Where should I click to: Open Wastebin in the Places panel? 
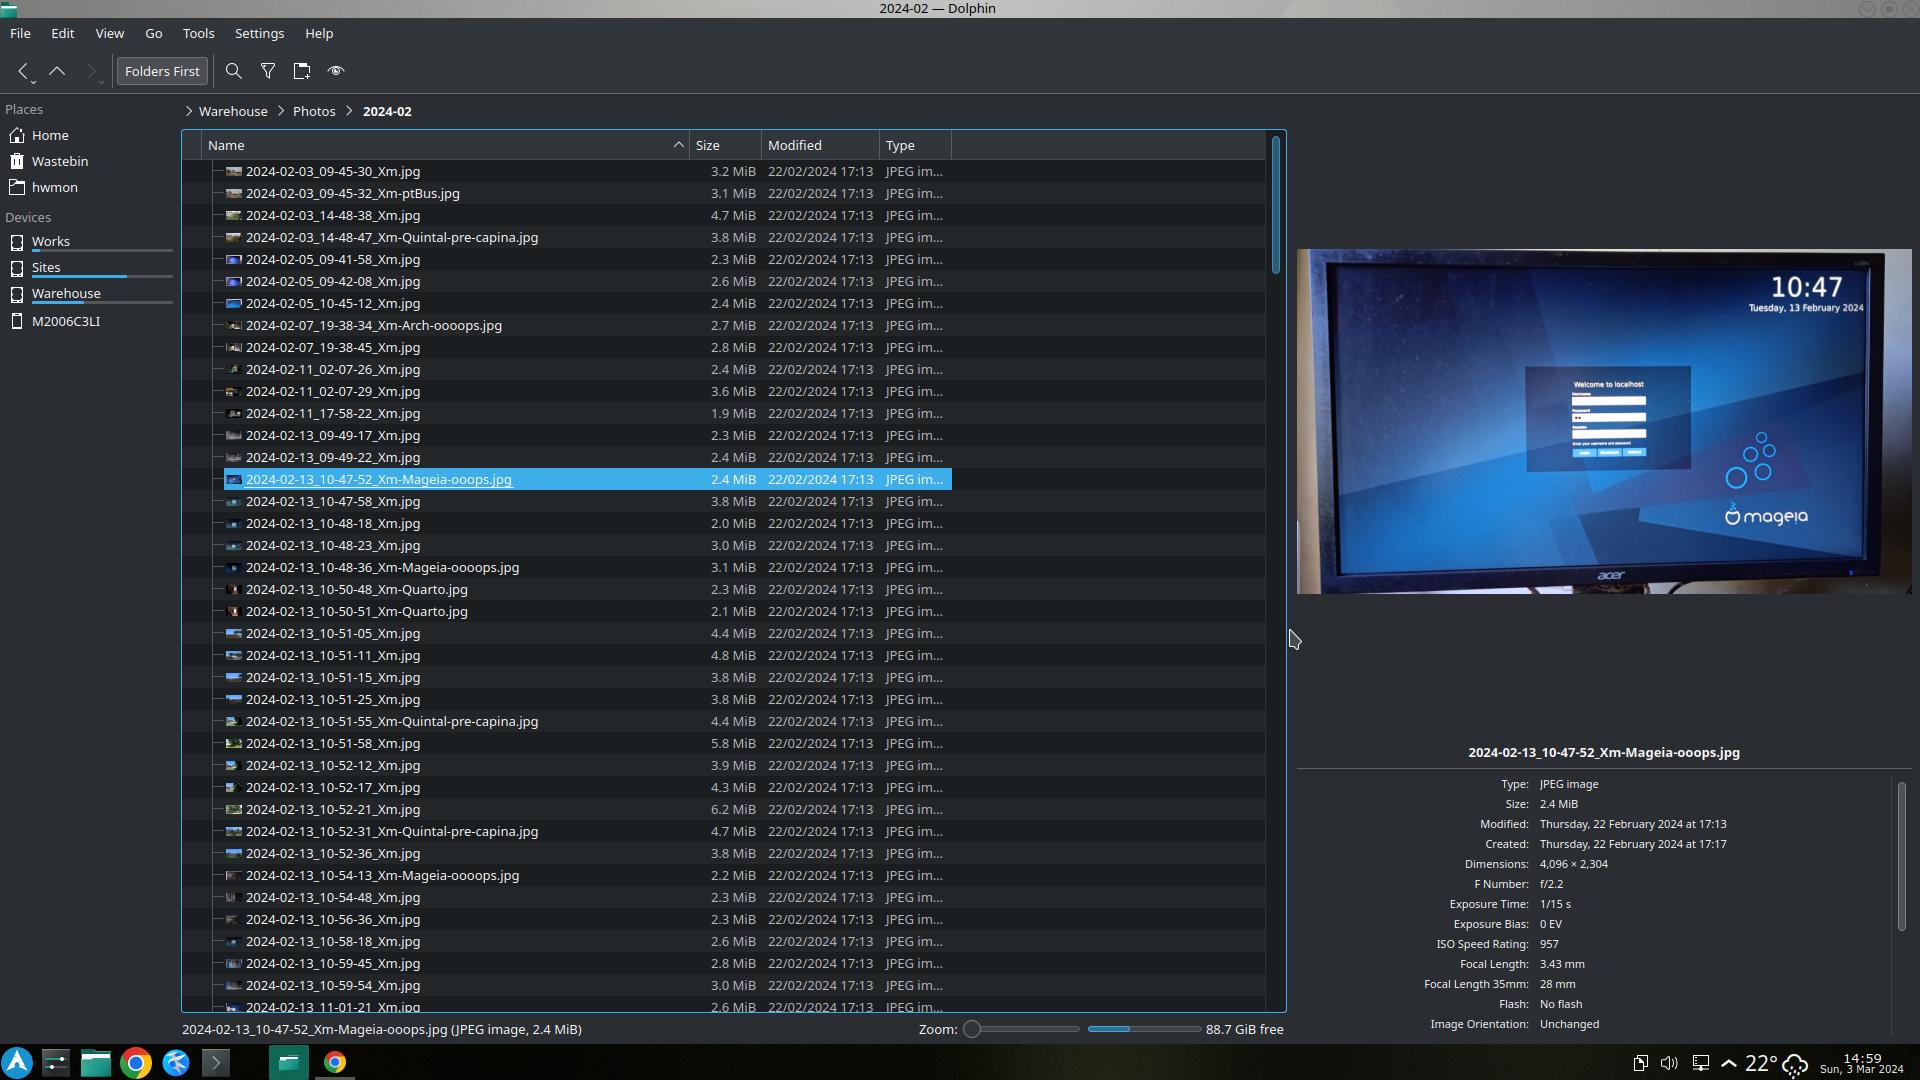[x=59, y=161]
